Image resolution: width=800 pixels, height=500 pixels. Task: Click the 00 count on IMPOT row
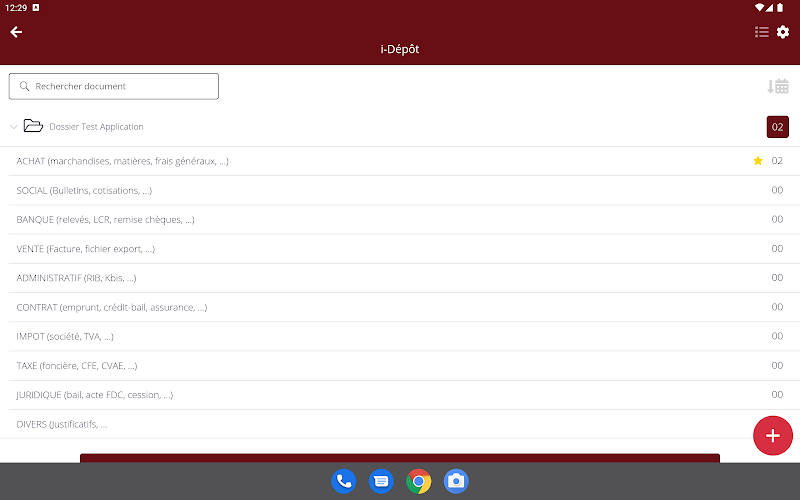click(777, 336)
